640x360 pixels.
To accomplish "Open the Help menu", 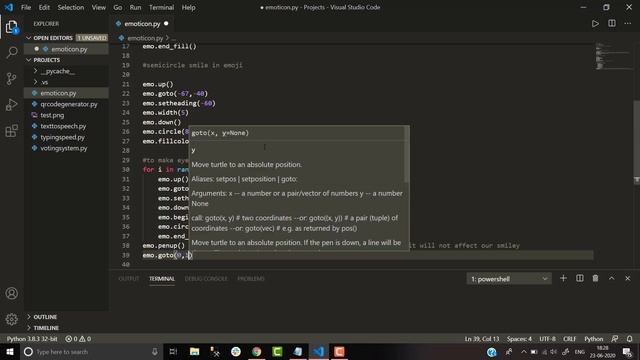I will (188, 7).
